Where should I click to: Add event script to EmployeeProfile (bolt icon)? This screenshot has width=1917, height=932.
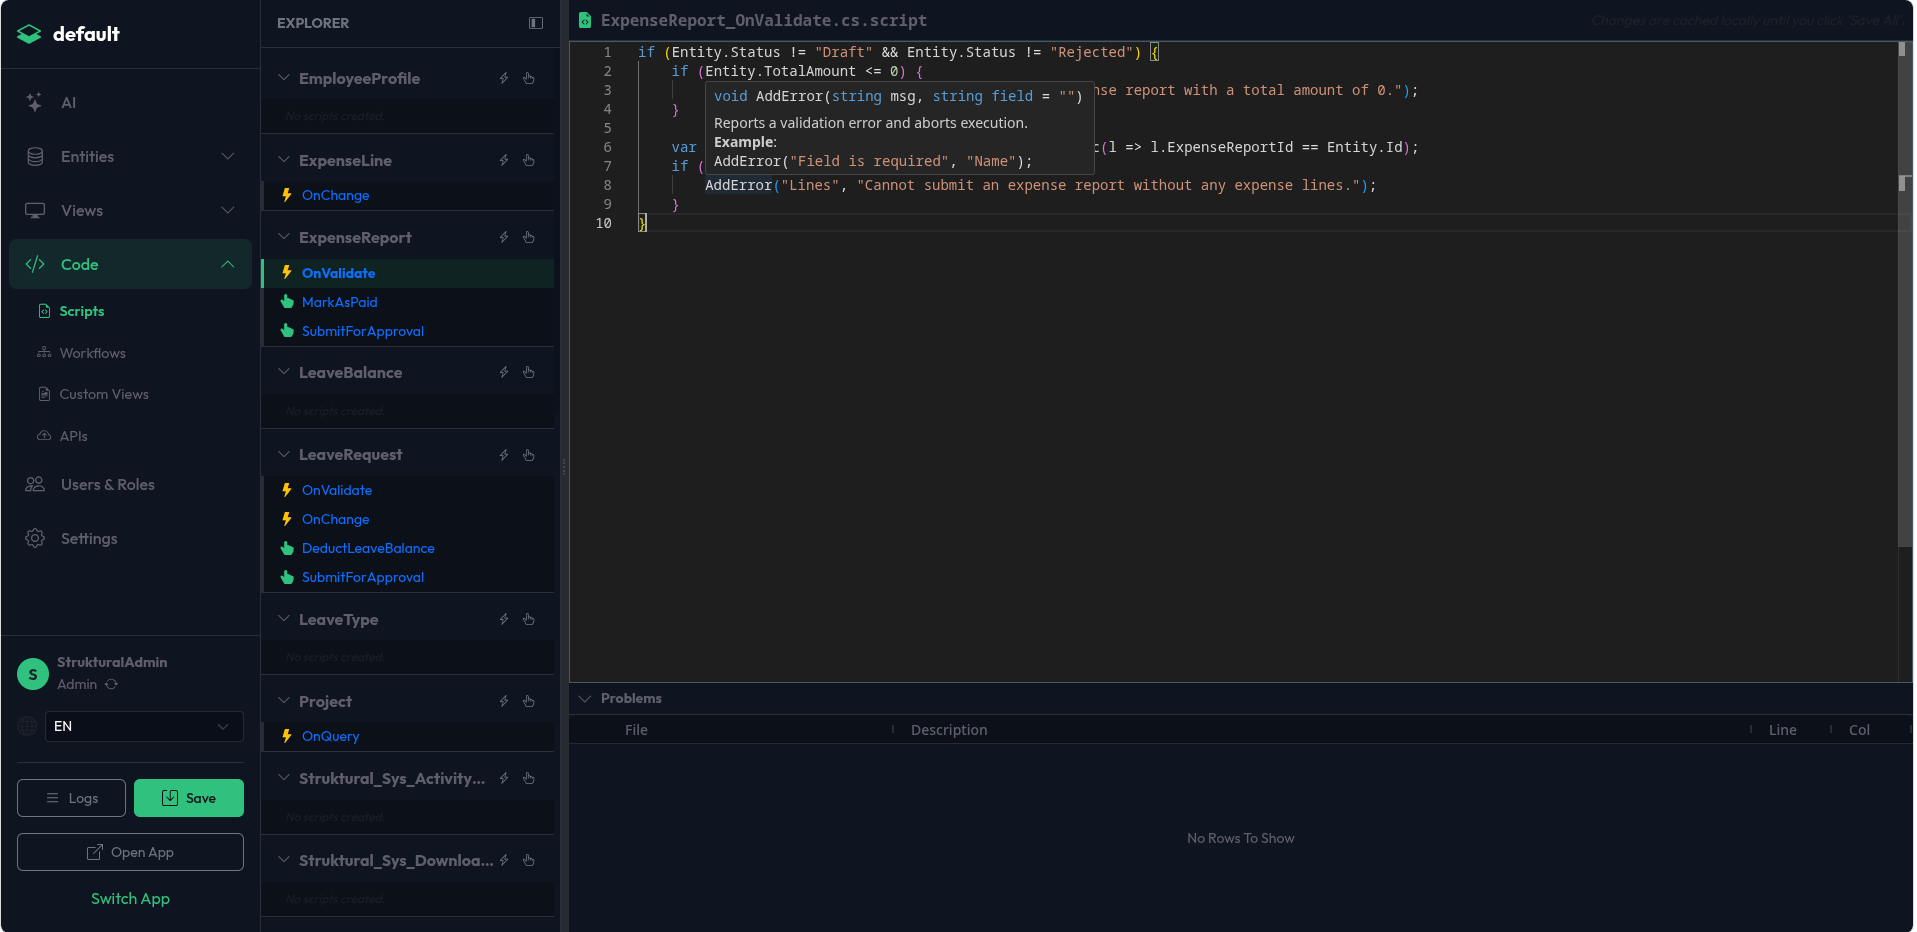504,78
